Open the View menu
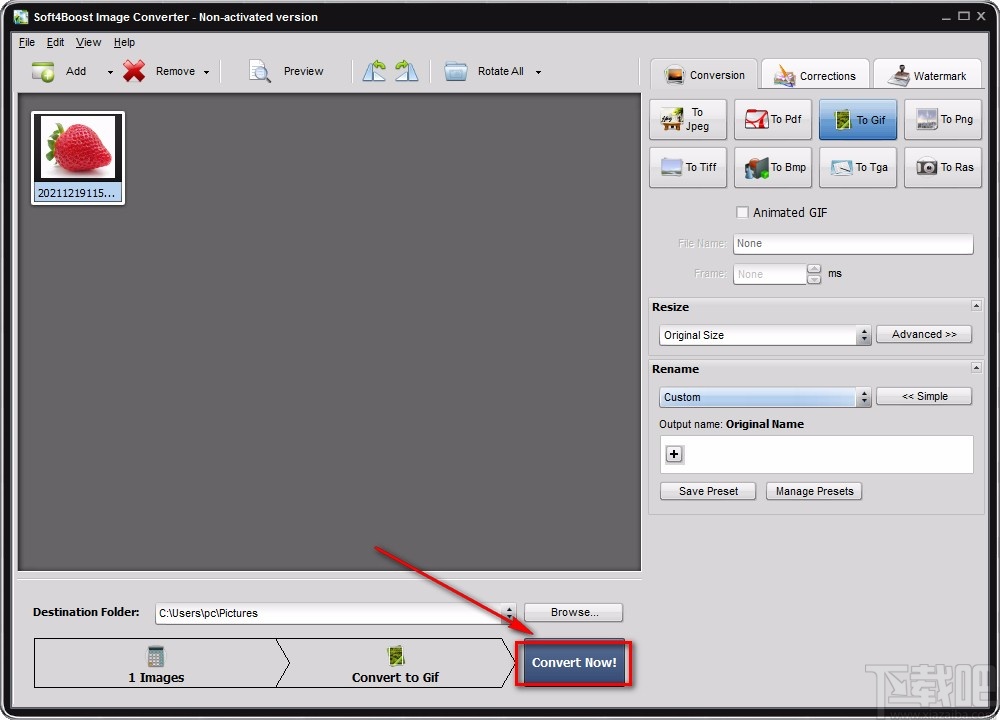Image resolution: width=1000 pixels, height=720 pixels. point(88,42)
